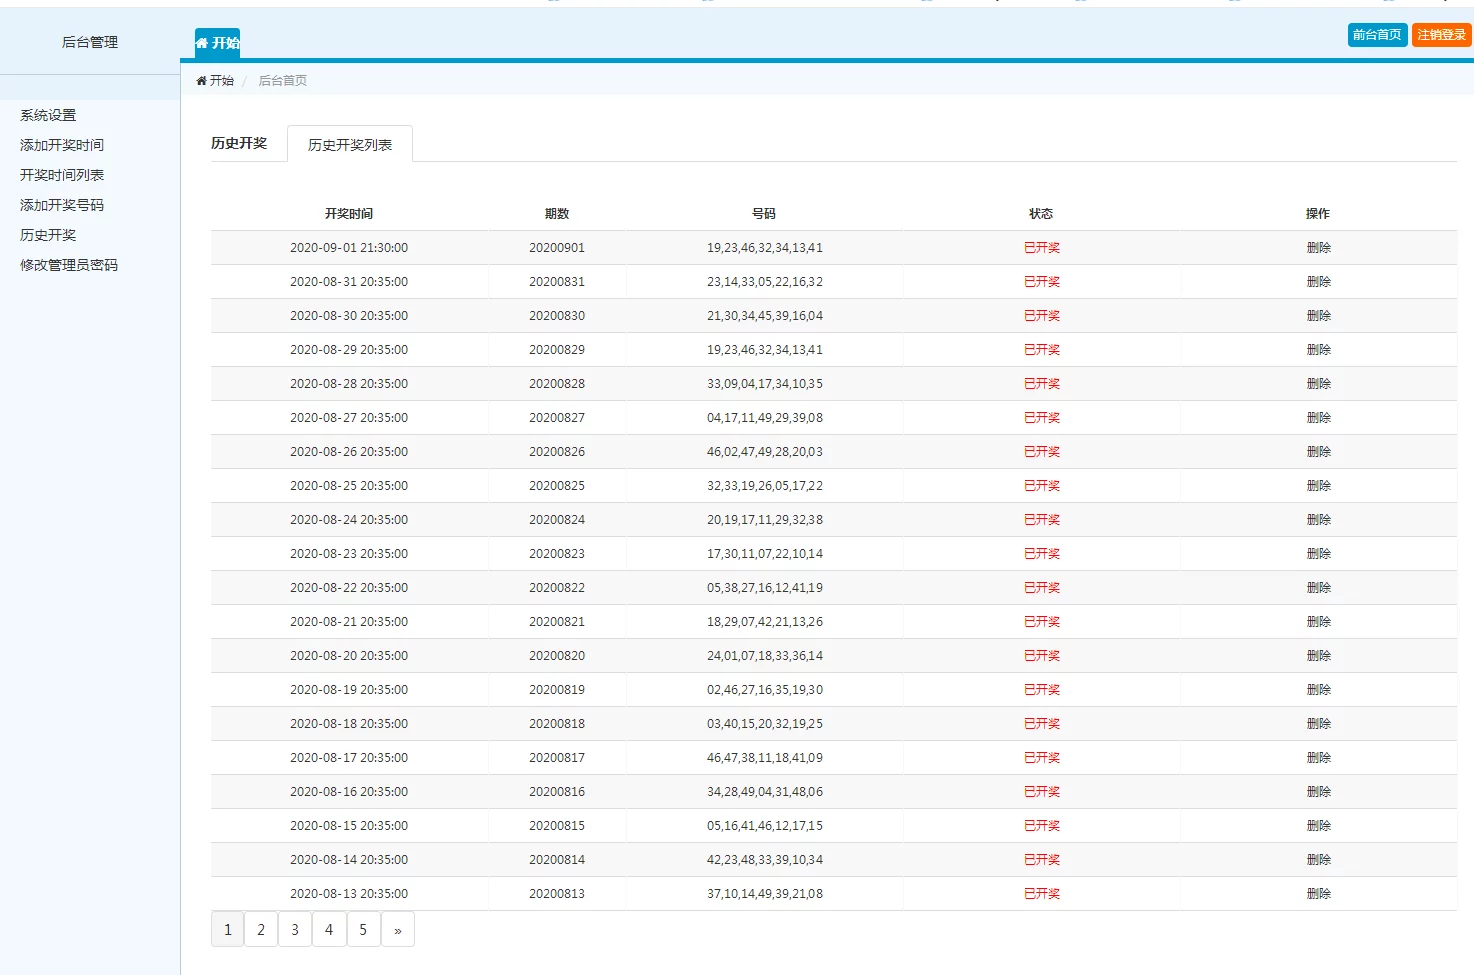Go to 开奖时间列表 in the sidebar

[x=62, y=175]
